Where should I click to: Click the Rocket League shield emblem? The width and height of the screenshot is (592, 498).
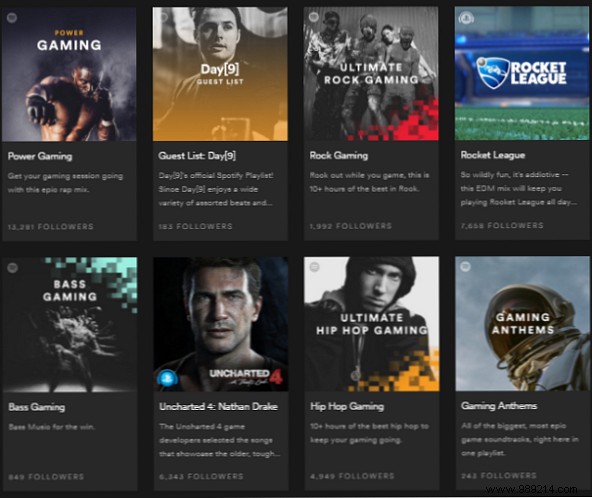492,72
